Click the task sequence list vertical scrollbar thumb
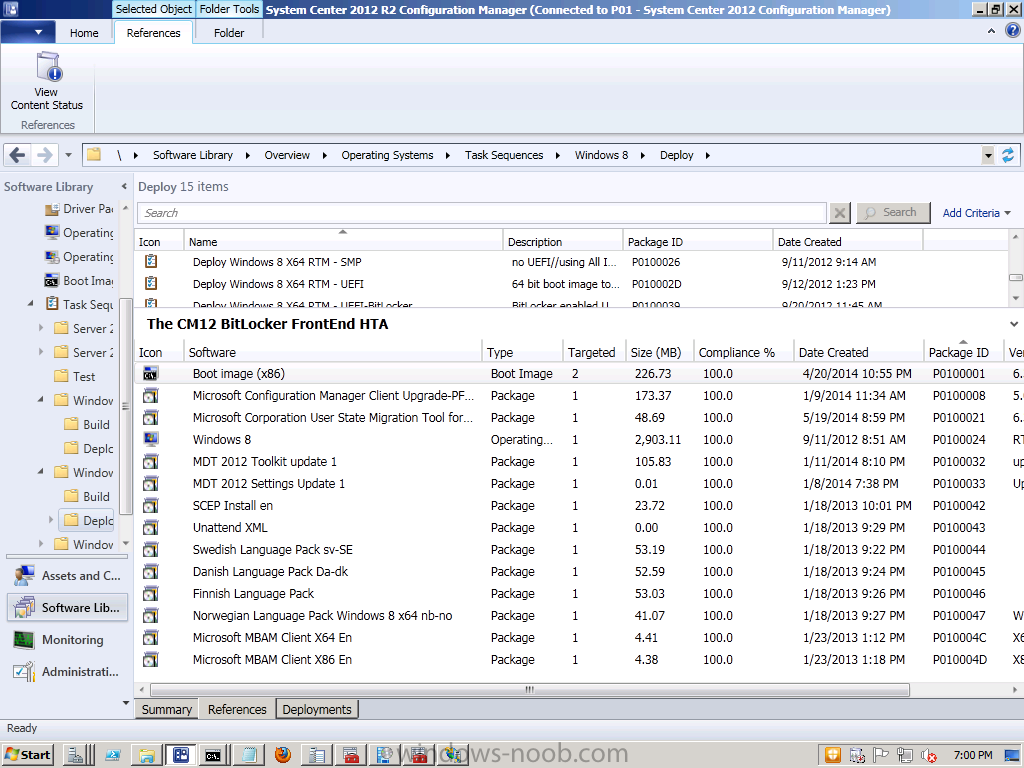 tap(1016, 278)
